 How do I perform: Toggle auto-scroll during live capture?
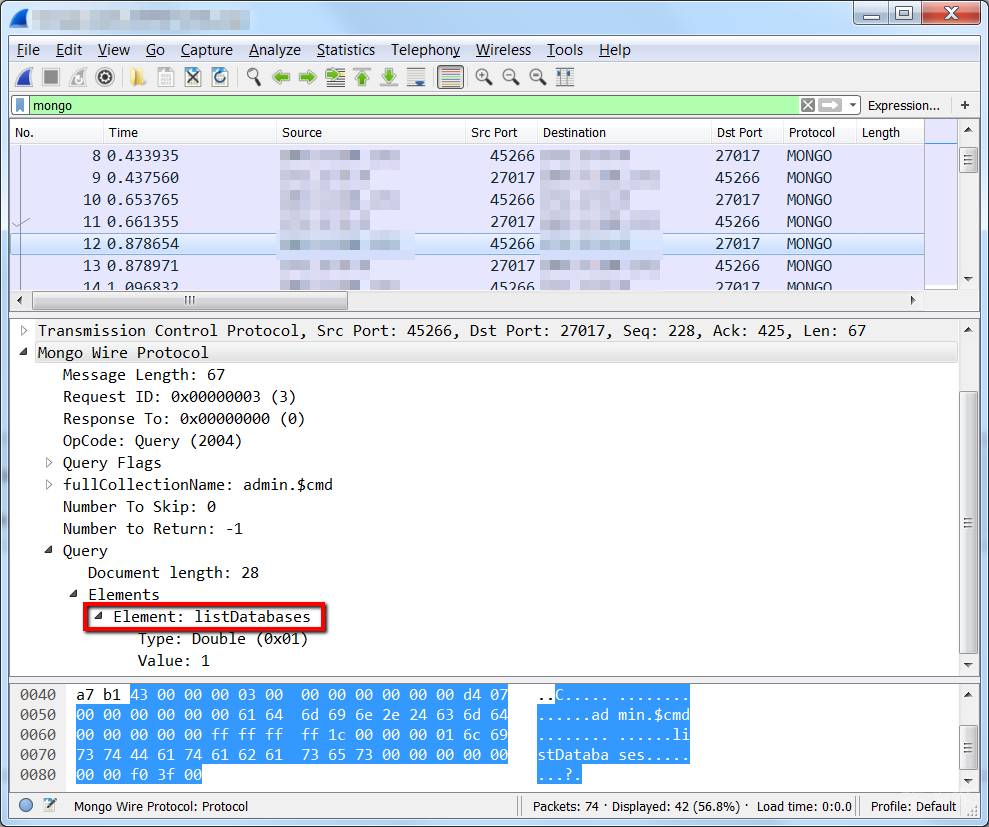[x=416, y=78]
